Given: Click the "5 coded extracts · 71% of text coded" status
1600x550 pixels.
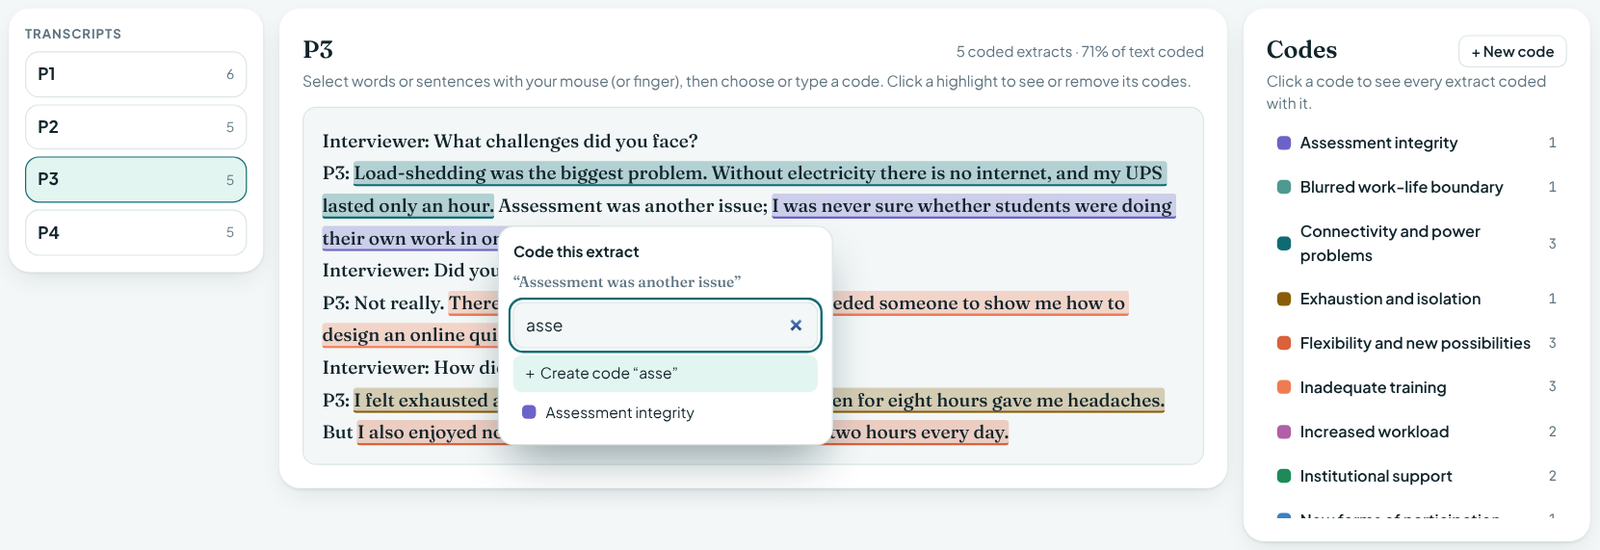Looking at the screenshot, I should (x=1080, y=52).
